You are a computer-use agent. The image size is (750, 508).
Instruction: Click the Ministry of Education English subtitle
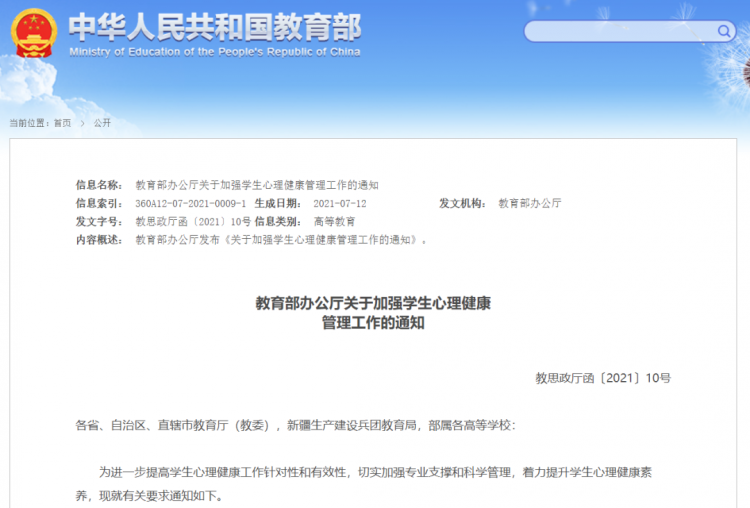(215, 52)
